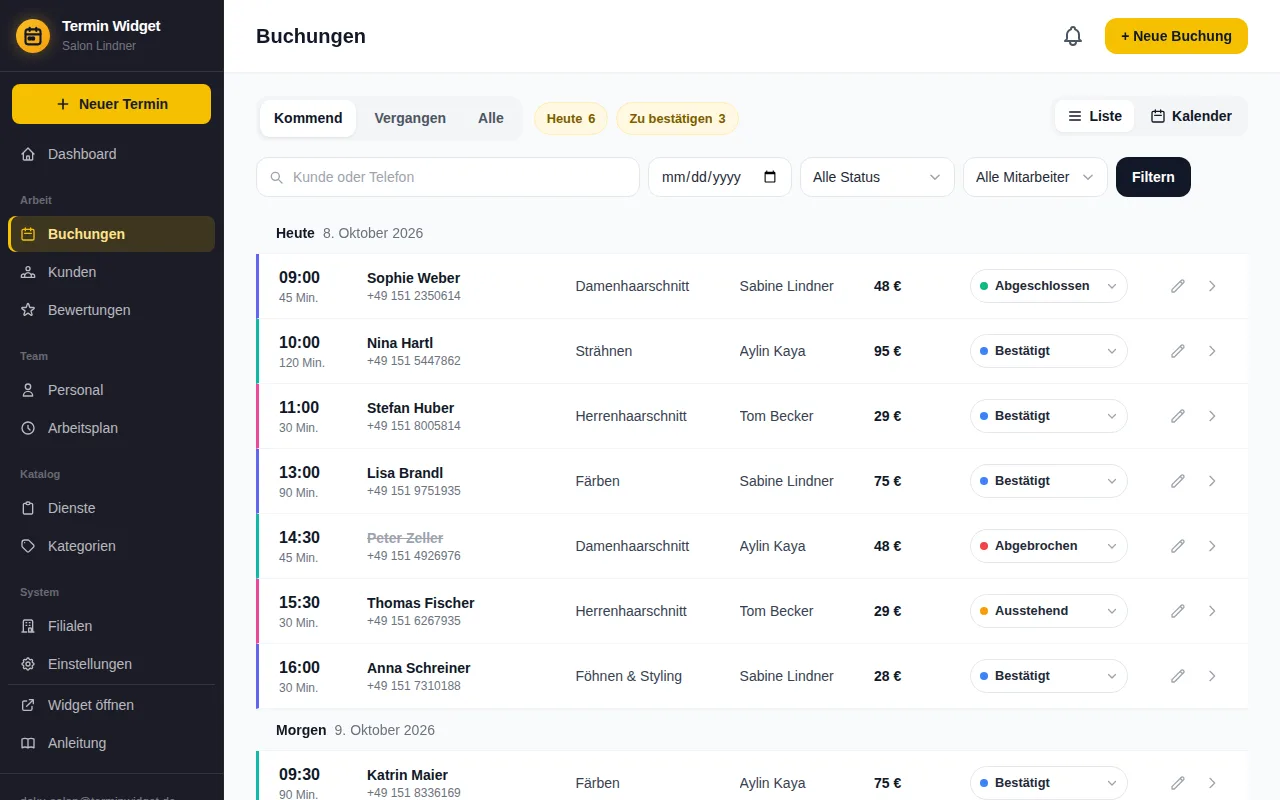Open Peter Zeller booking details chevron
This screenshot has height=800, width=1280.
[x=1212, y=546]
